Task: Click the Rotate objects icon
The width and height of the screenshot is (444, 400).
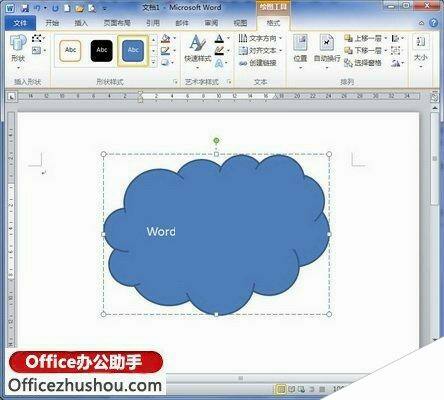Action: [x=397, y=63]
